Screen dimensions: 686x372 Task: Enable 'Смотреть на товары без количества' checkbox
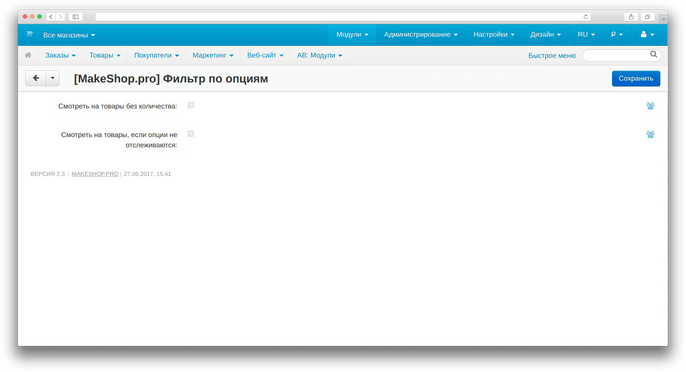tap(191, 105)
